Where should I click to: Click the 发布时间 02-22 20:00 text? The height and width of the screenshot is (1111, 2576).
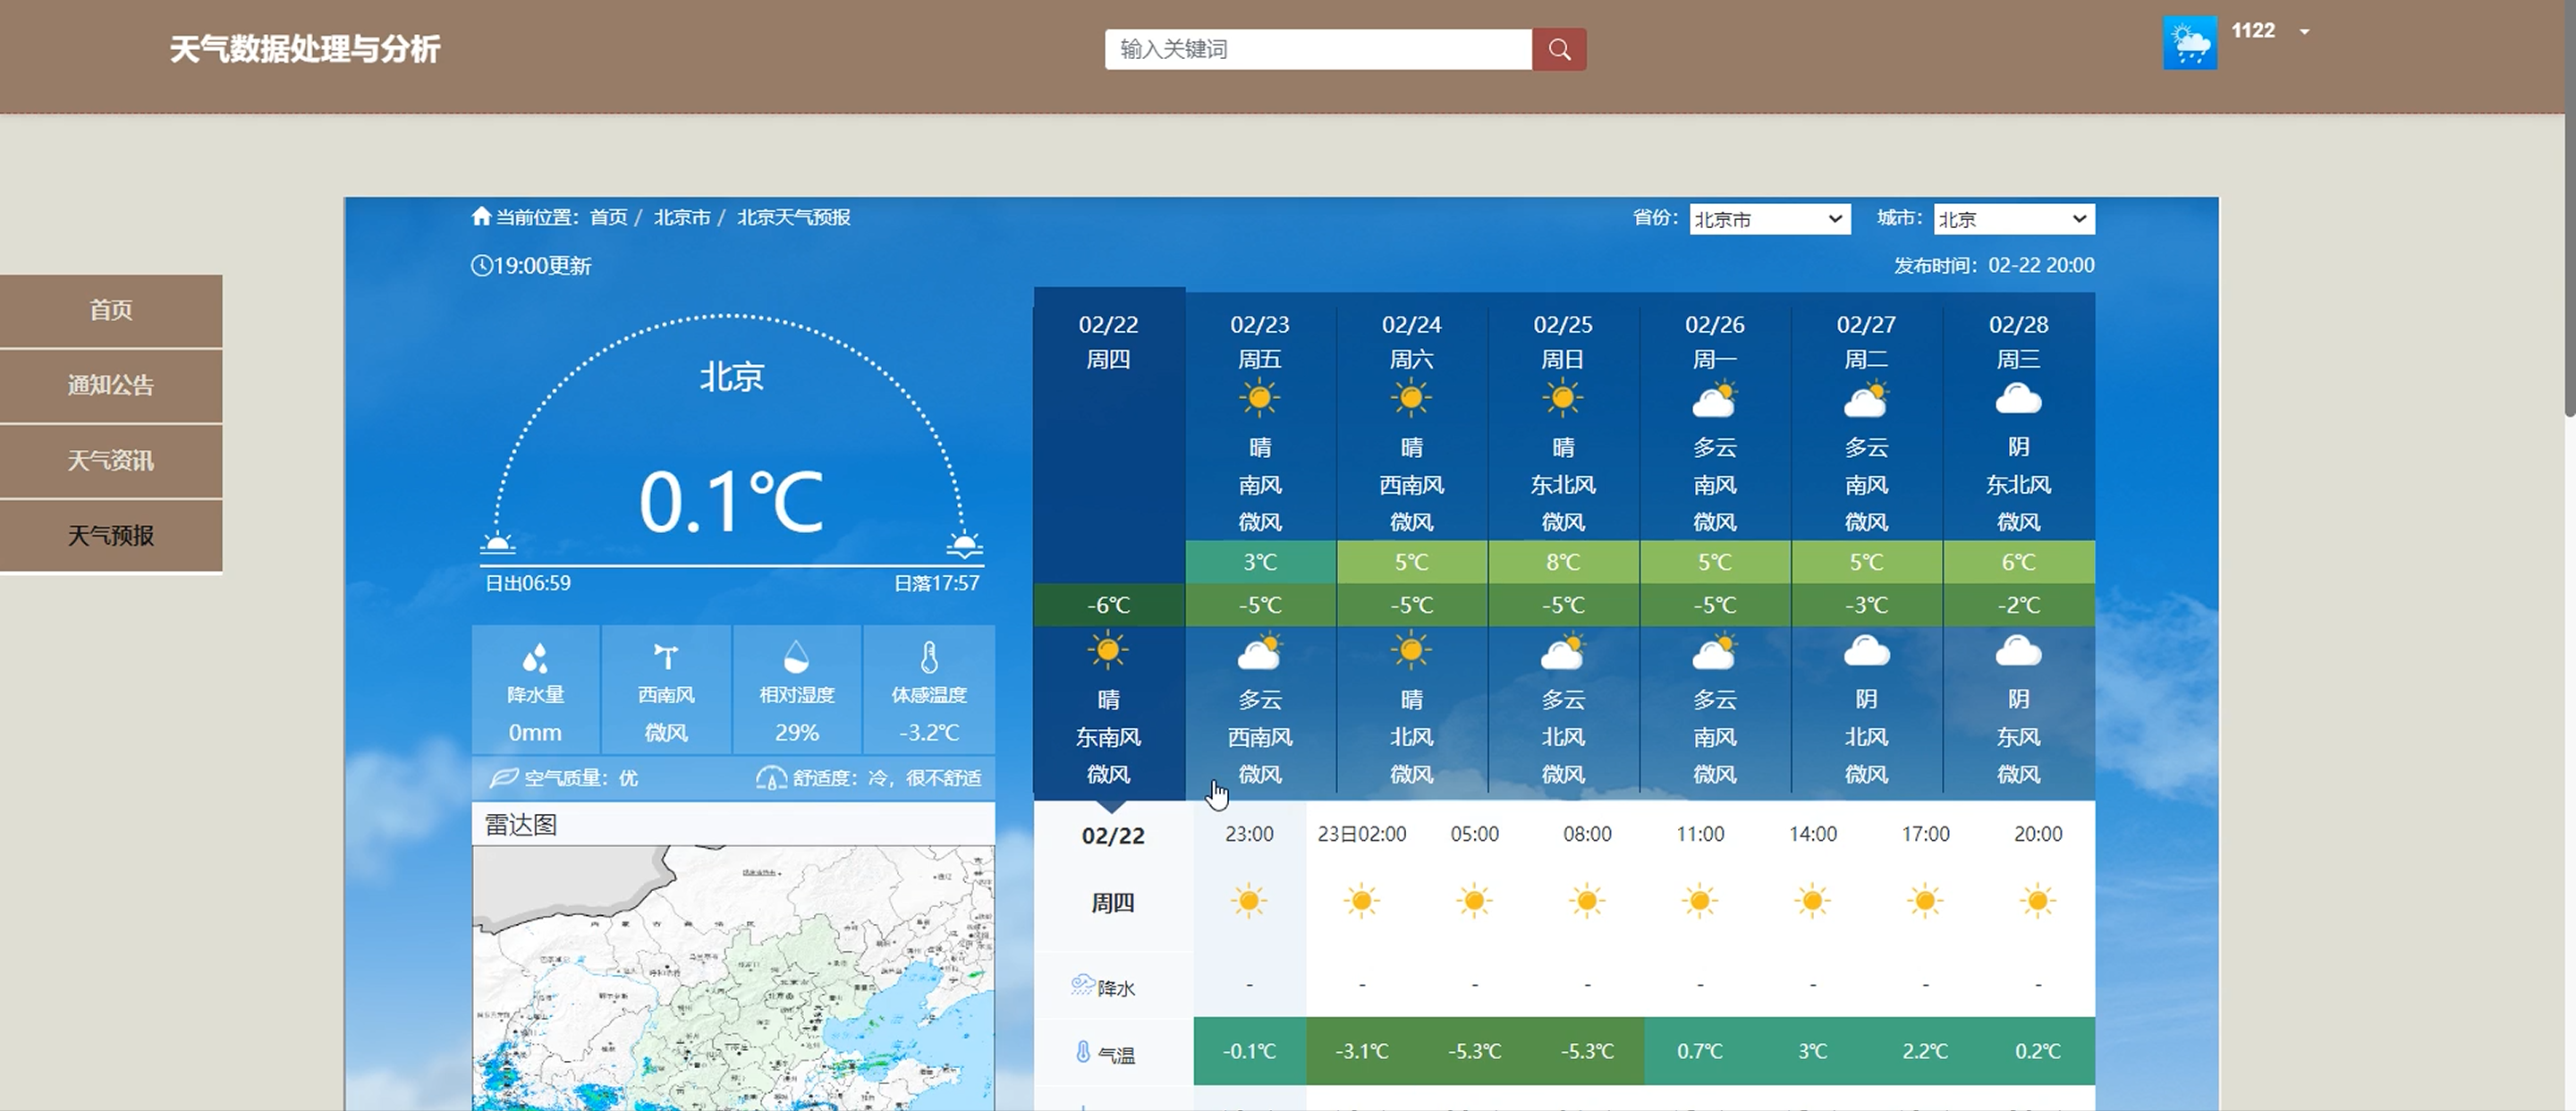click(x=1994, y=265)
